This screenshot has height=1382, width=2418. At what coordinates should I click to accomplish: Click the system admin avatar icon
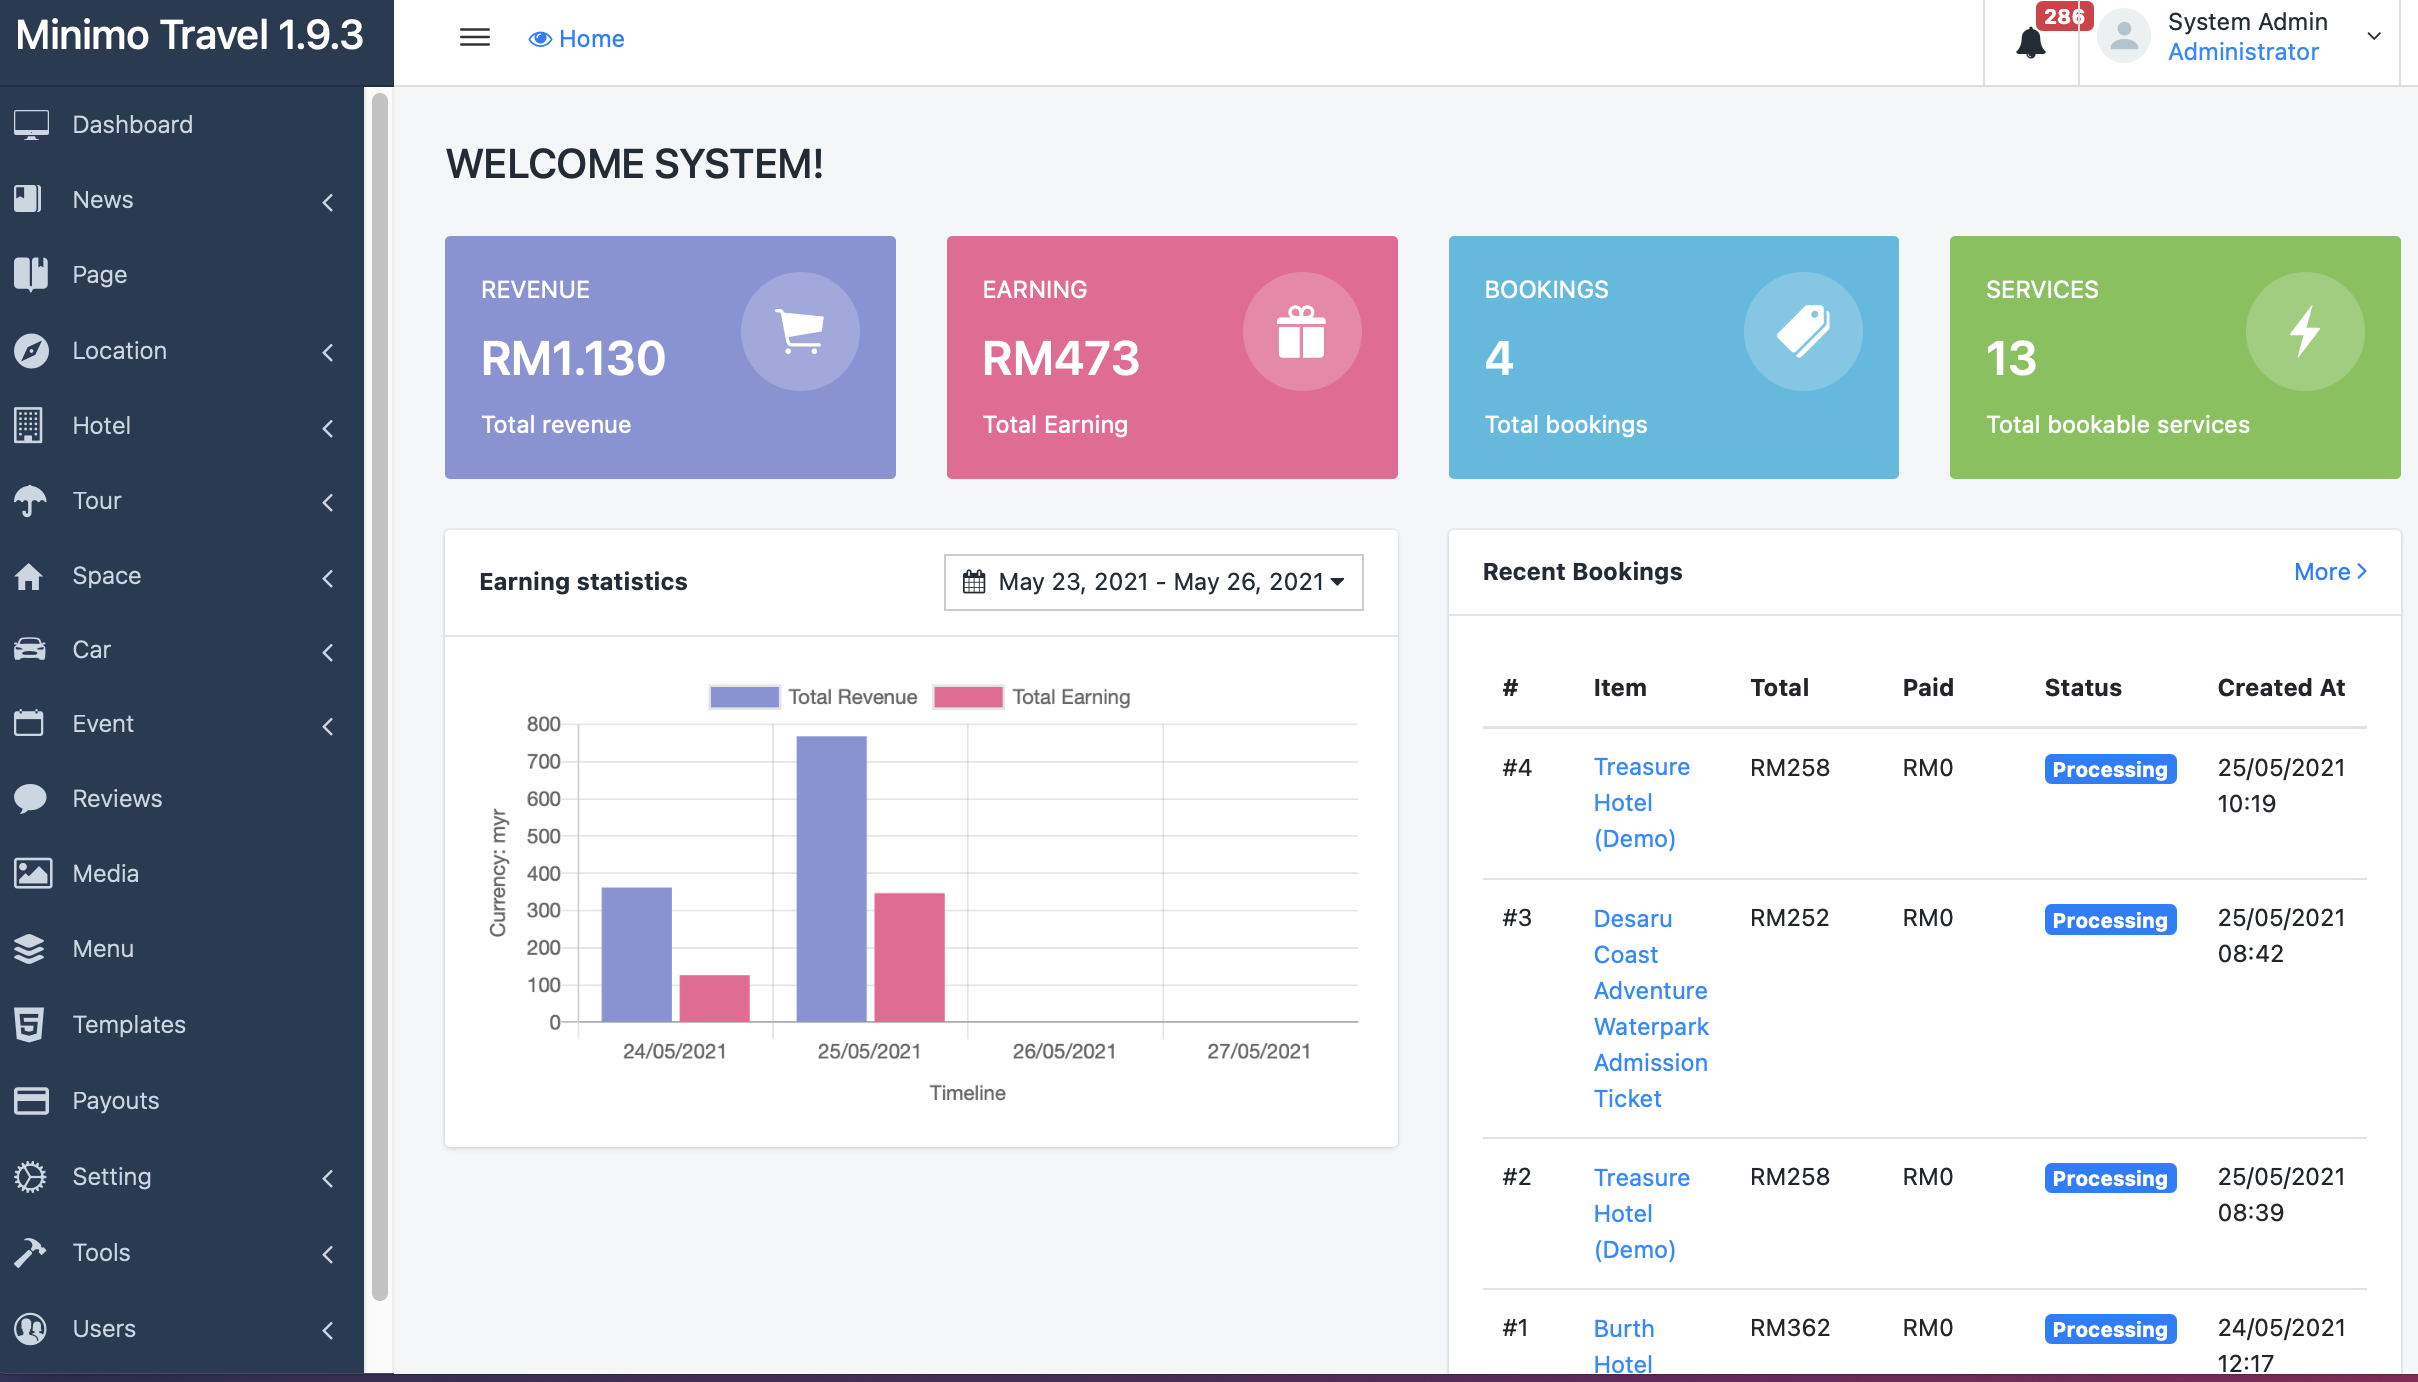[x=2123, y=37]
